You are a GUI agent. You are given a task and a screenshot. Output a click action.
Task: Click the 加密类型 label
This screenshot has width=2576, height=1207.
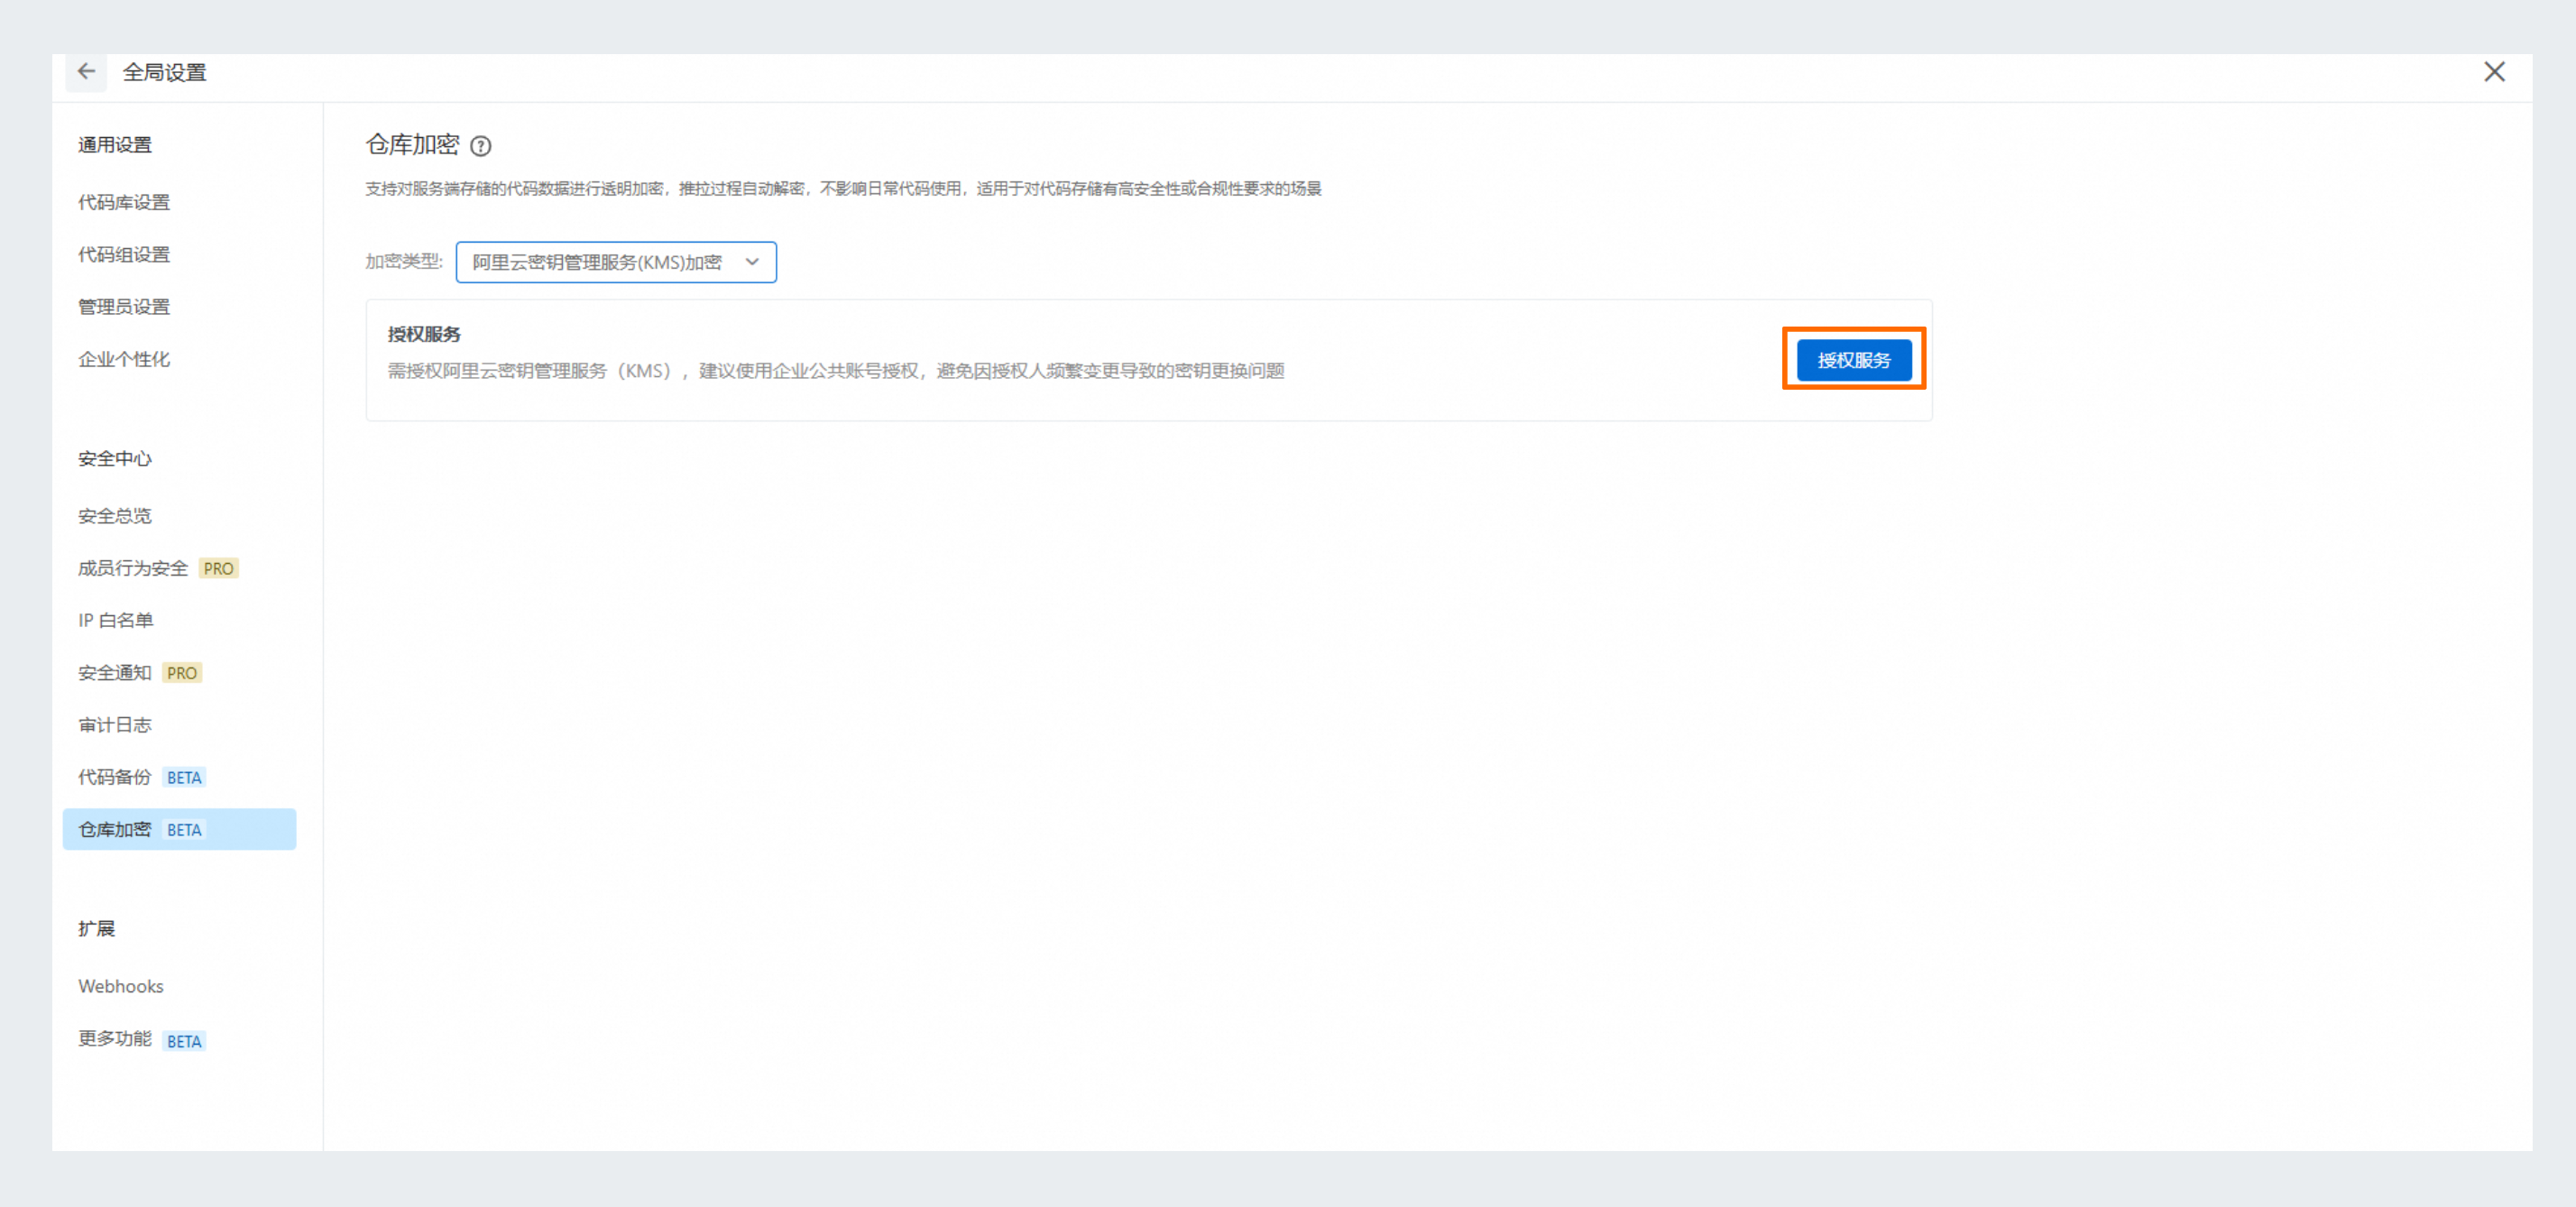pos(404,261)
